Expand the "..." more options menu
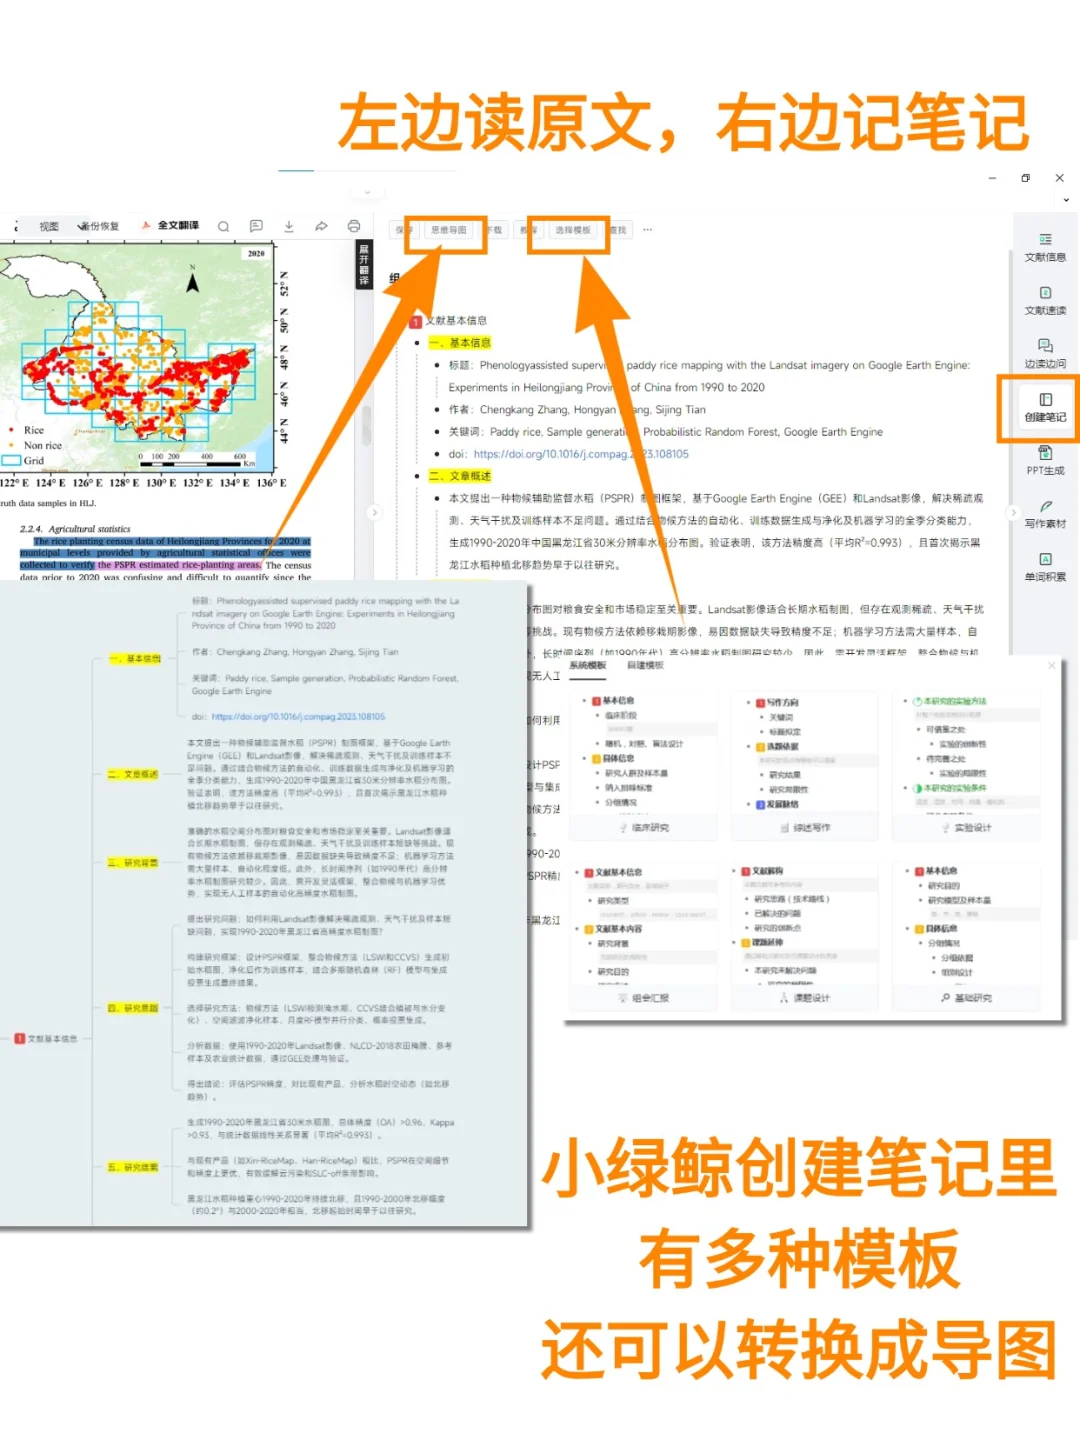 647,230
